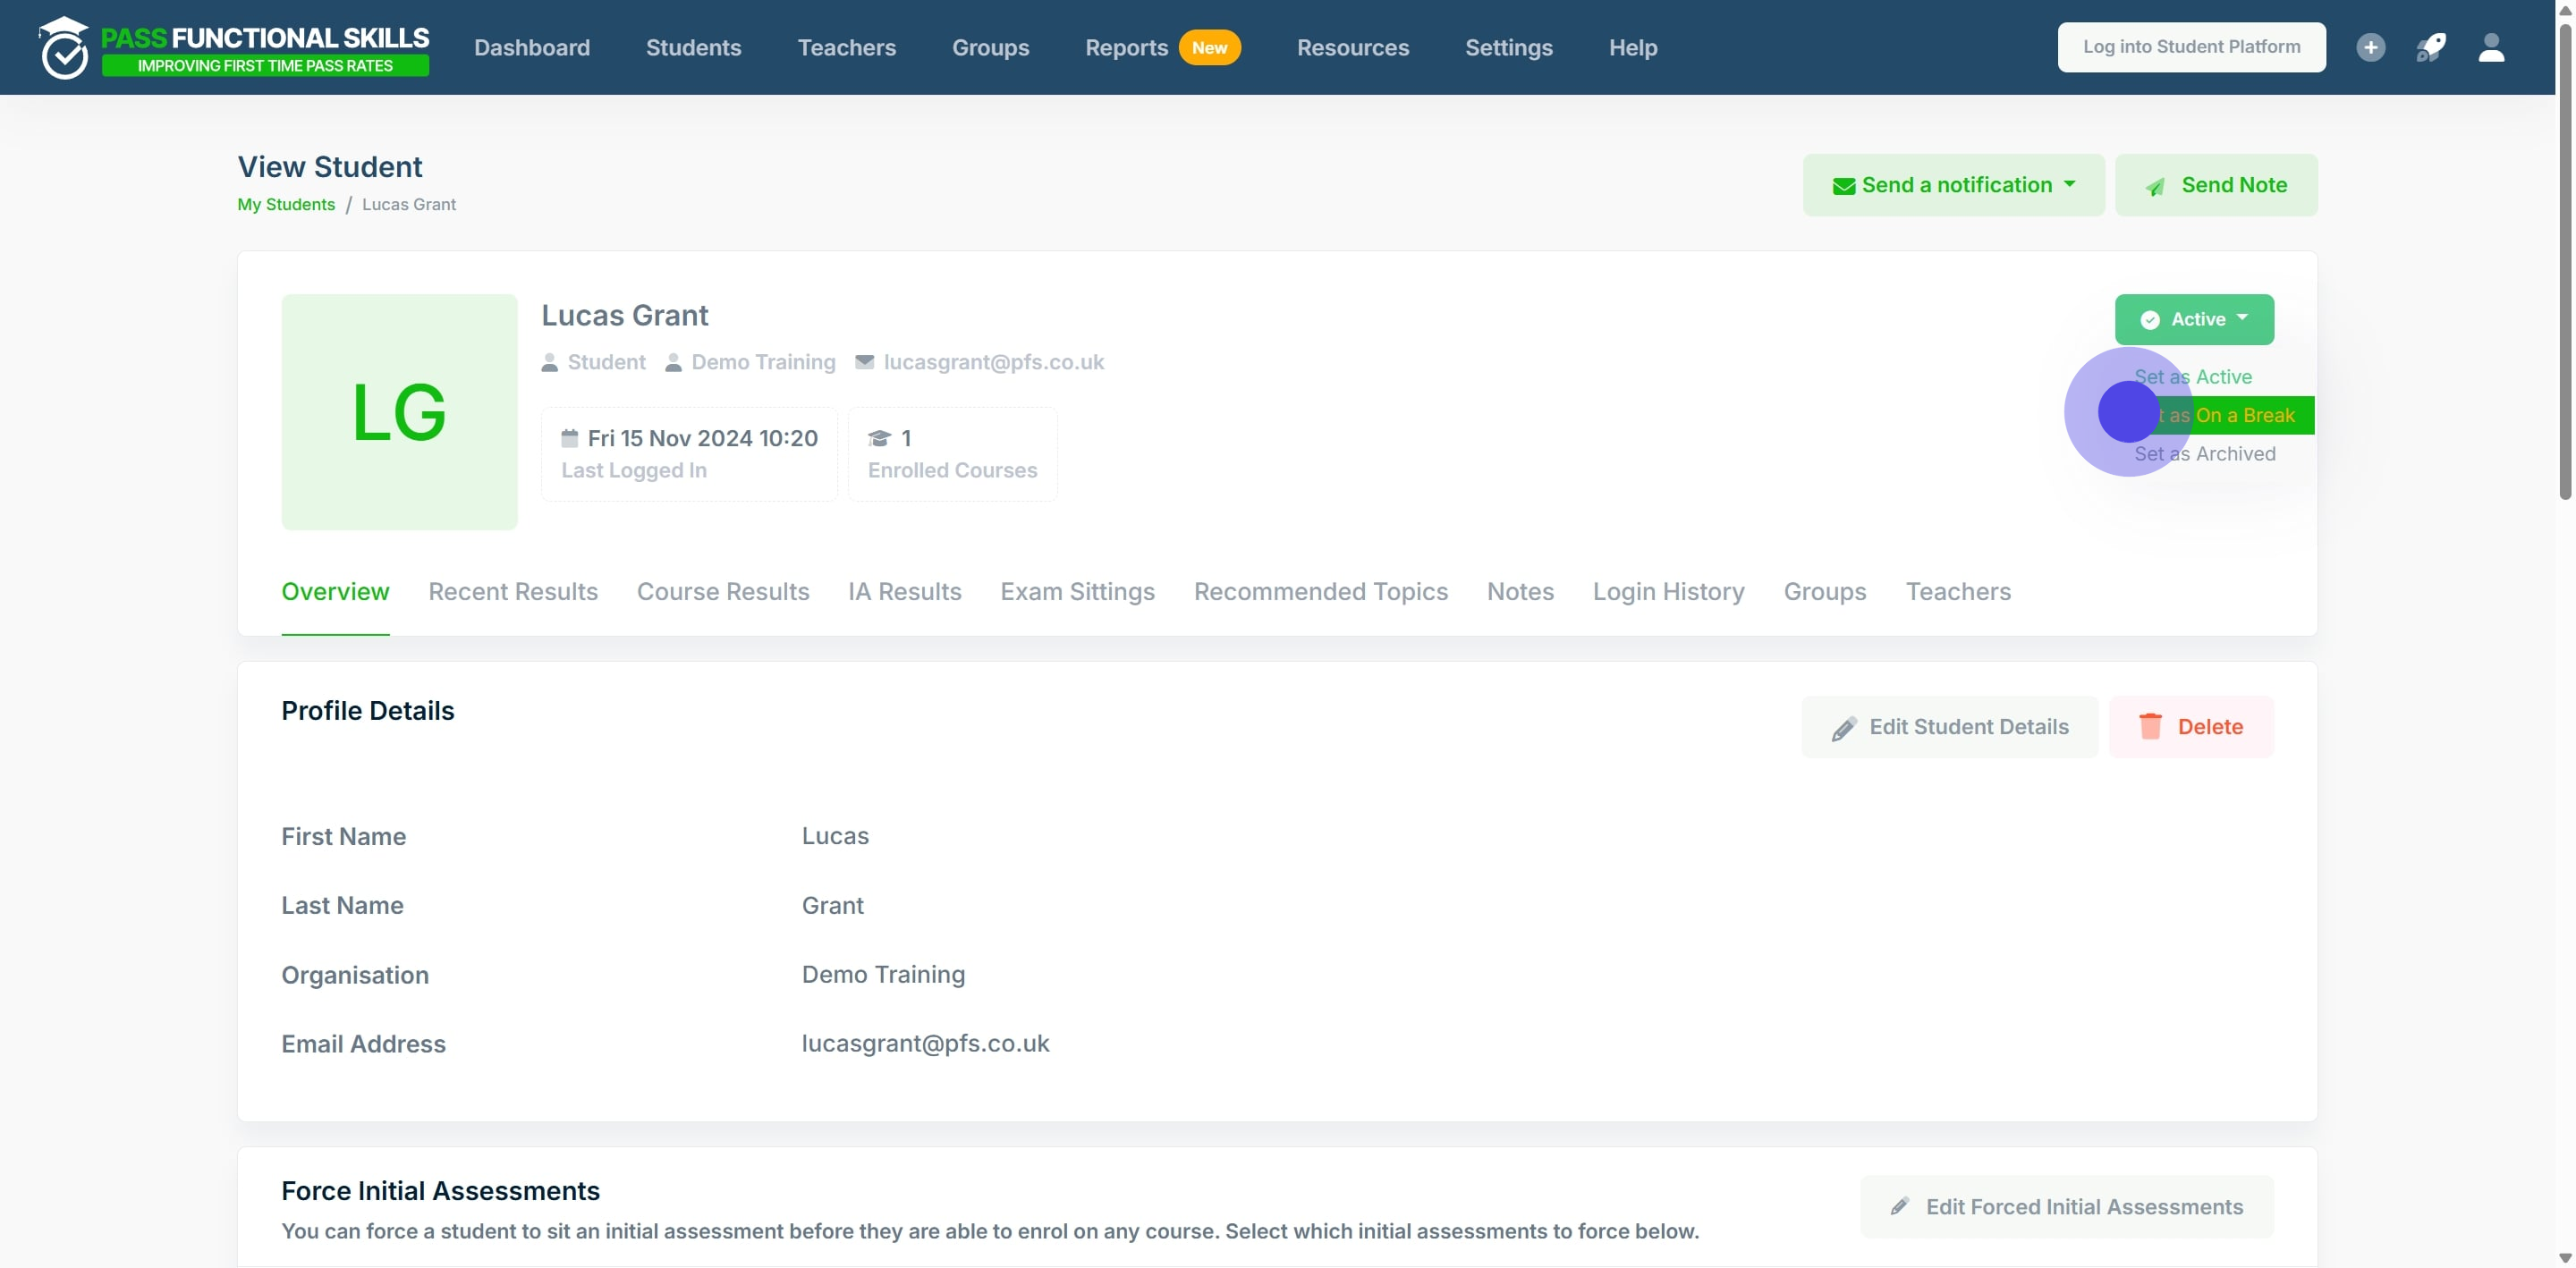
Task: Click pencil icon on Edit Student Details
Action: coord(1844,728)
